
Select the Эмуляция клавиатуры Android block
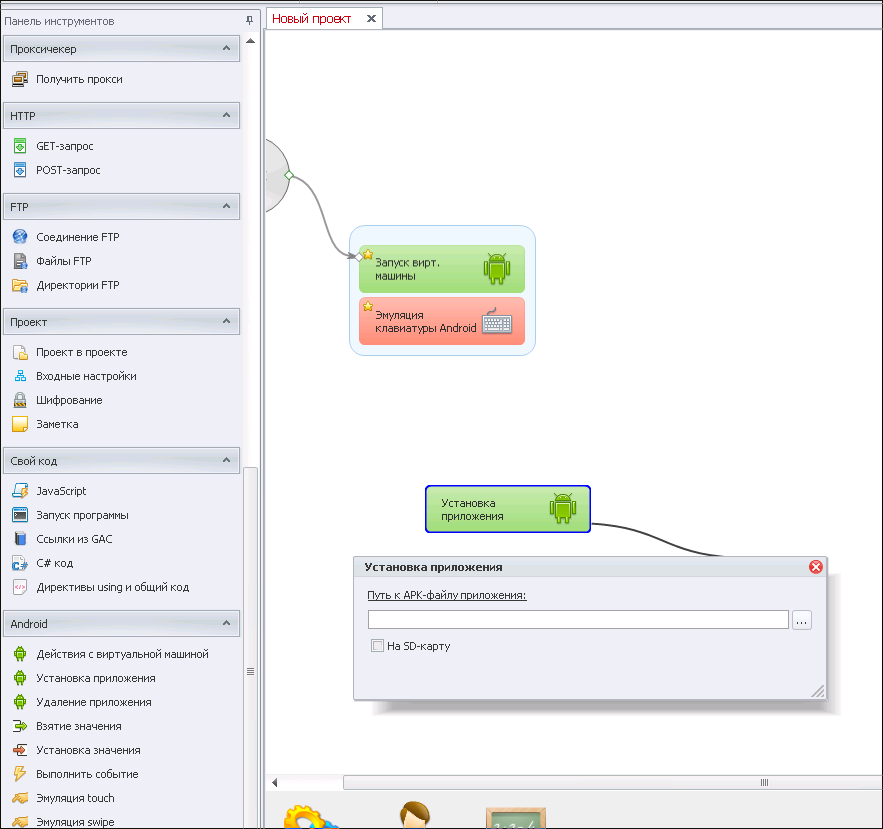coord(442,321)
